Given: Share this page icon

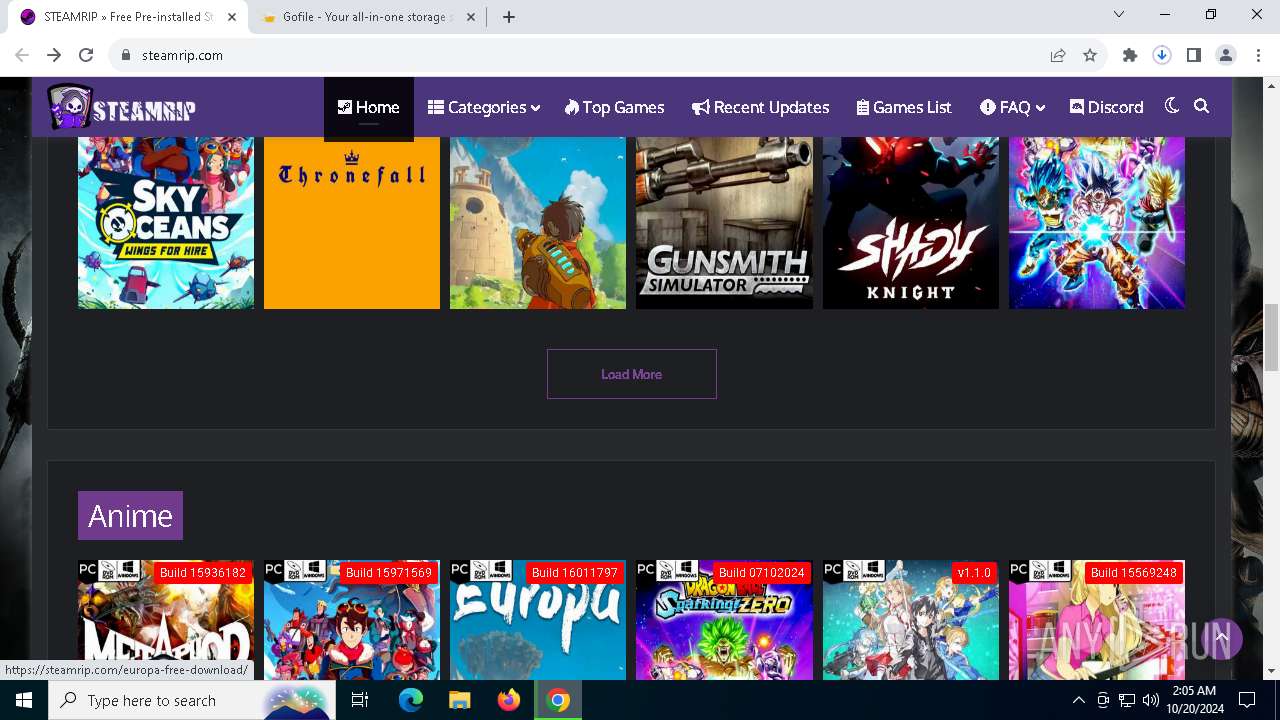Looking at the screenshot, I should (1058, 55).
